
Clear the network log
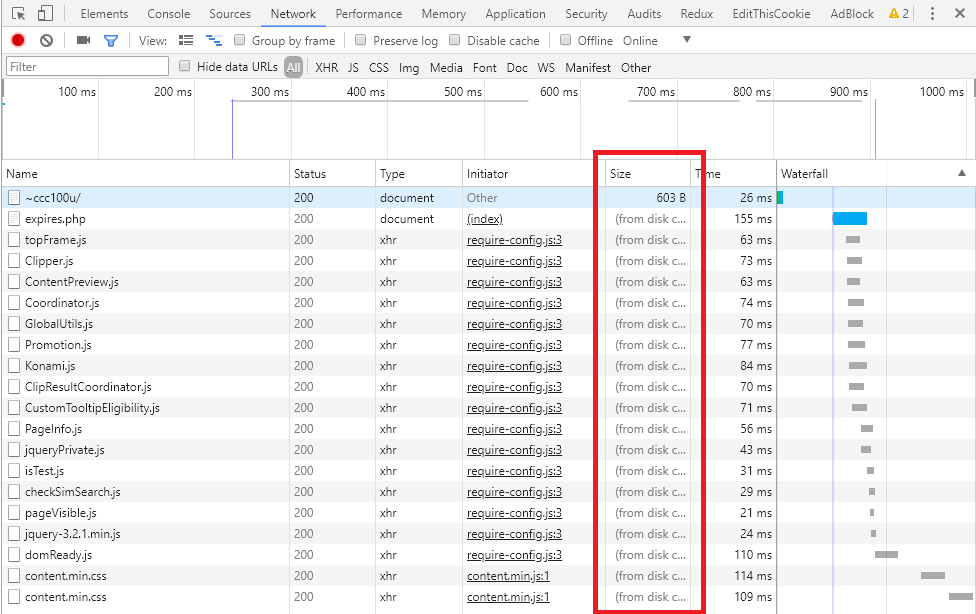point(46,41)
